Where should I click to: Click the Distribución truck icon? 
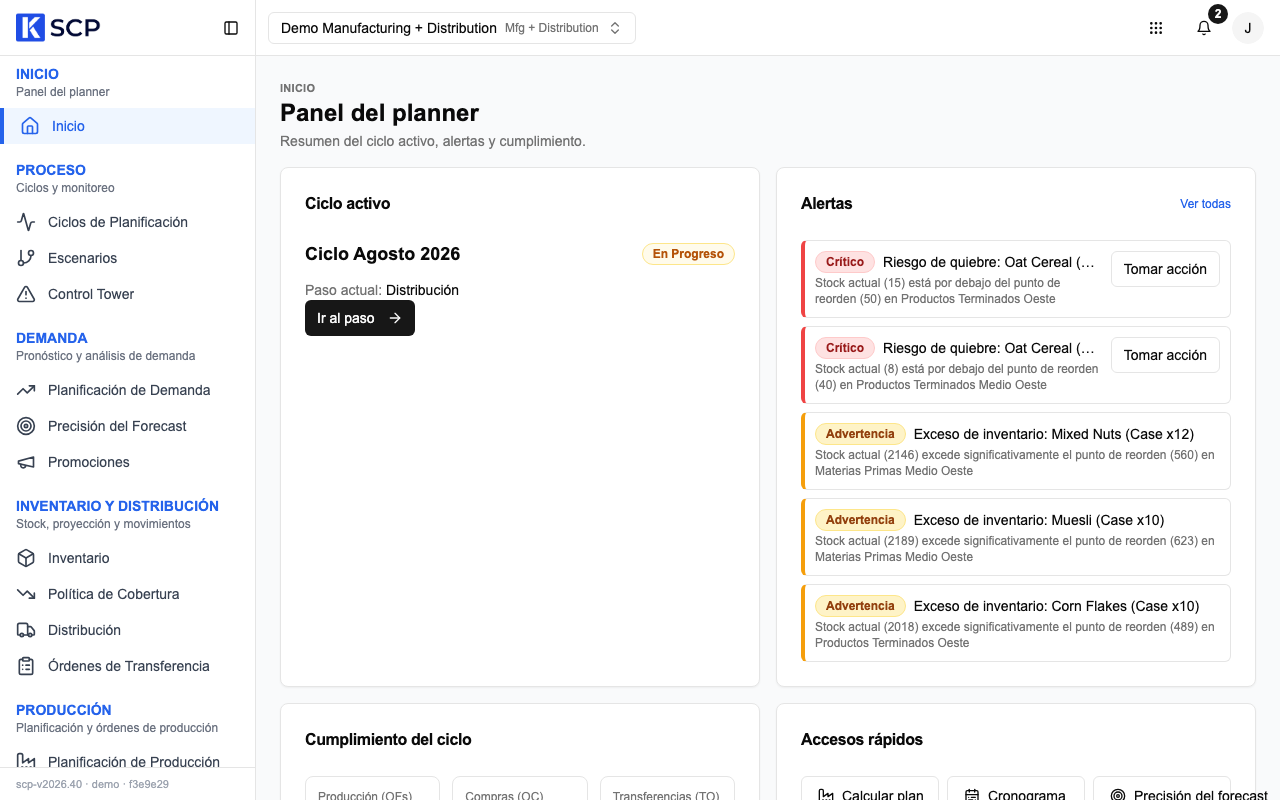[26, 630]
